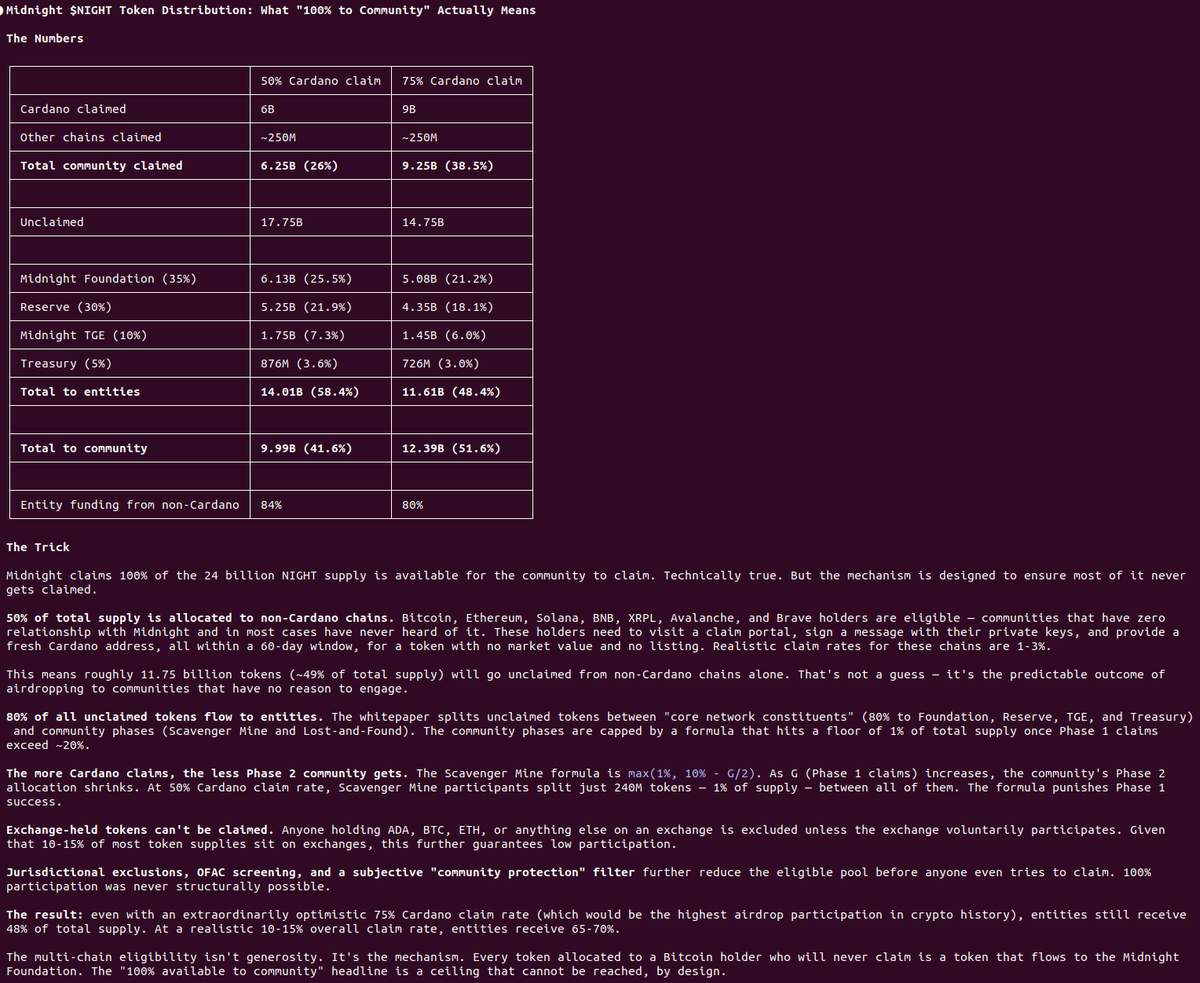Select the "Midnight Foundation (35%)" row label

(108, 278)
